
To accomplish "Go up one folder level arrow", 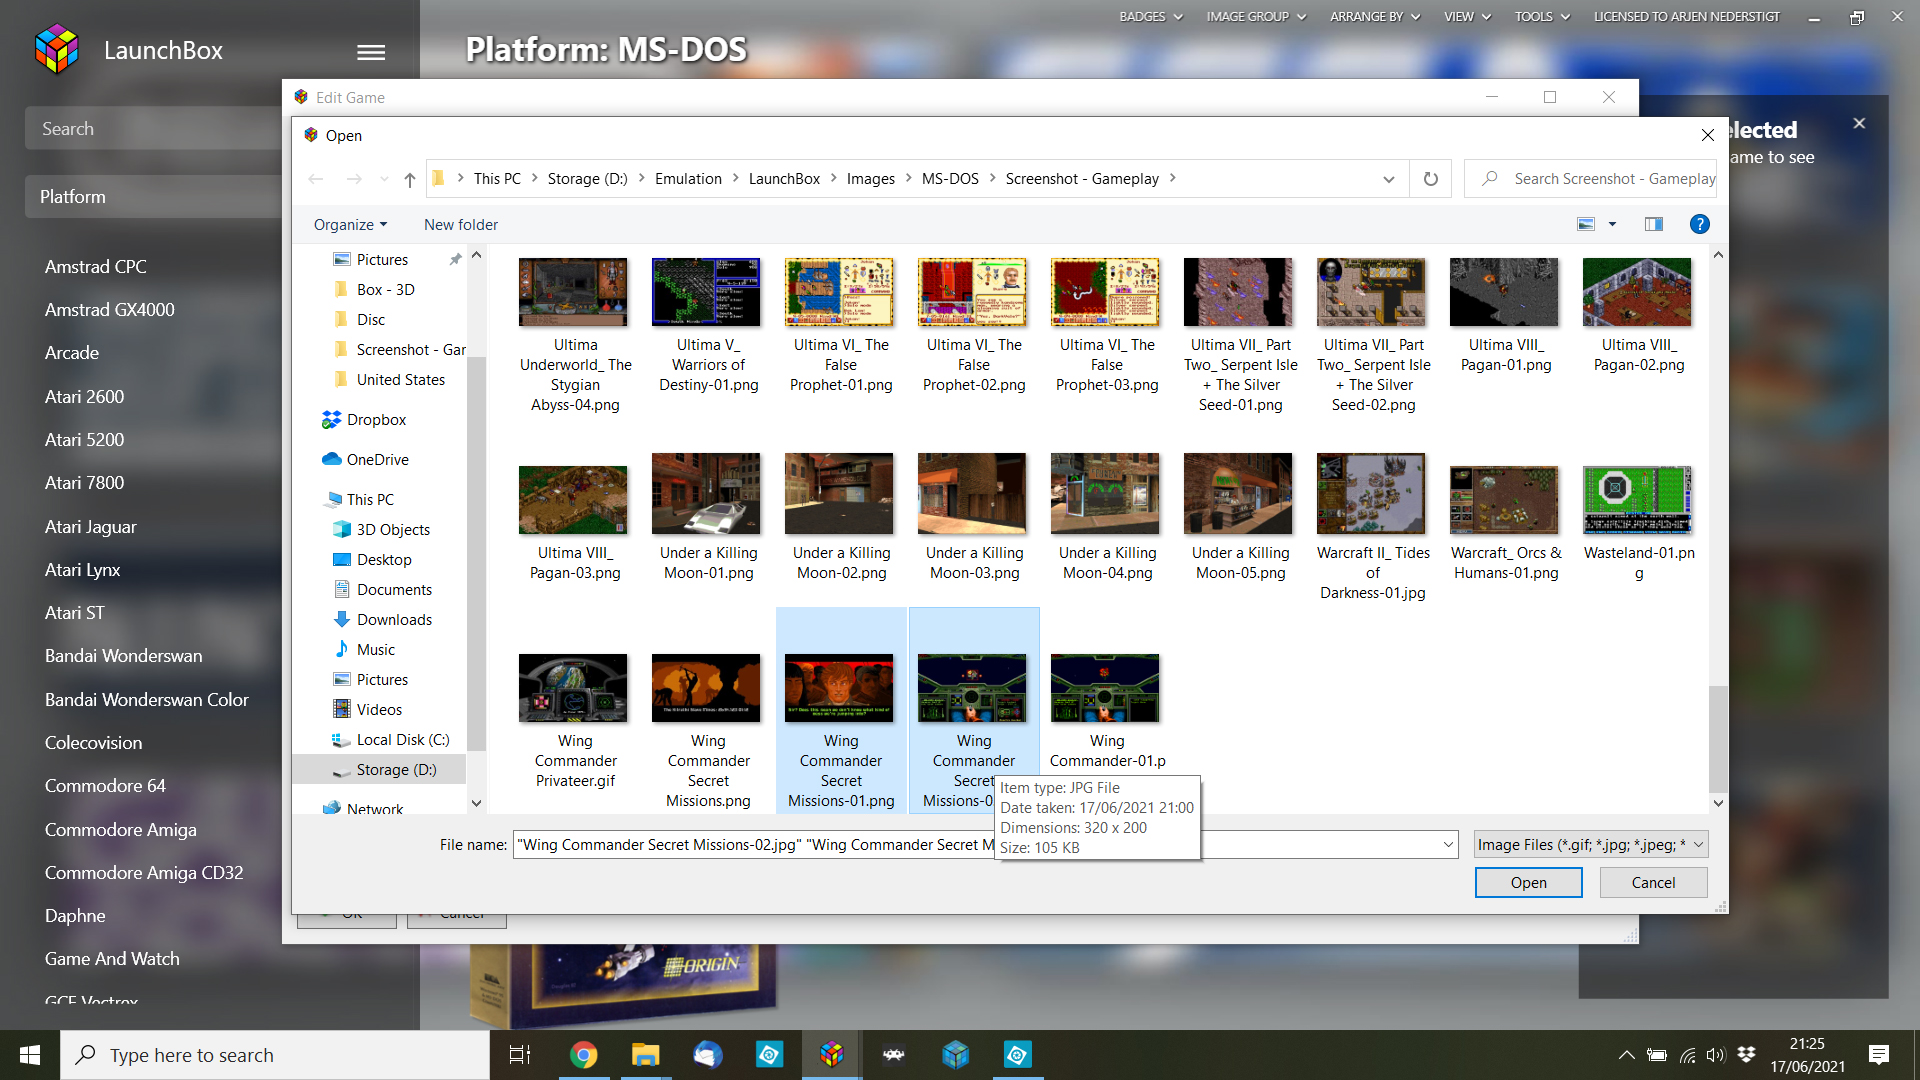I will 410,179.
